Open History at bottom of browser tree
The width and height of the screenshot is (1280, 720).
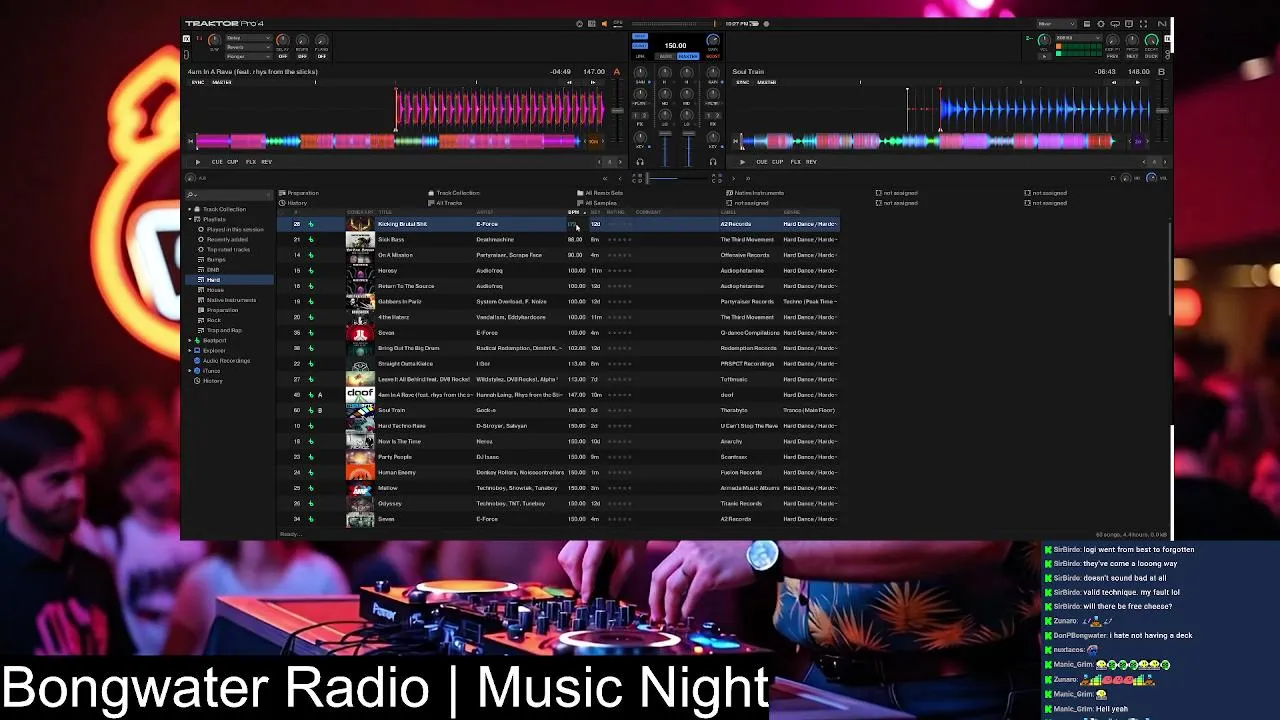coord(212,381)
